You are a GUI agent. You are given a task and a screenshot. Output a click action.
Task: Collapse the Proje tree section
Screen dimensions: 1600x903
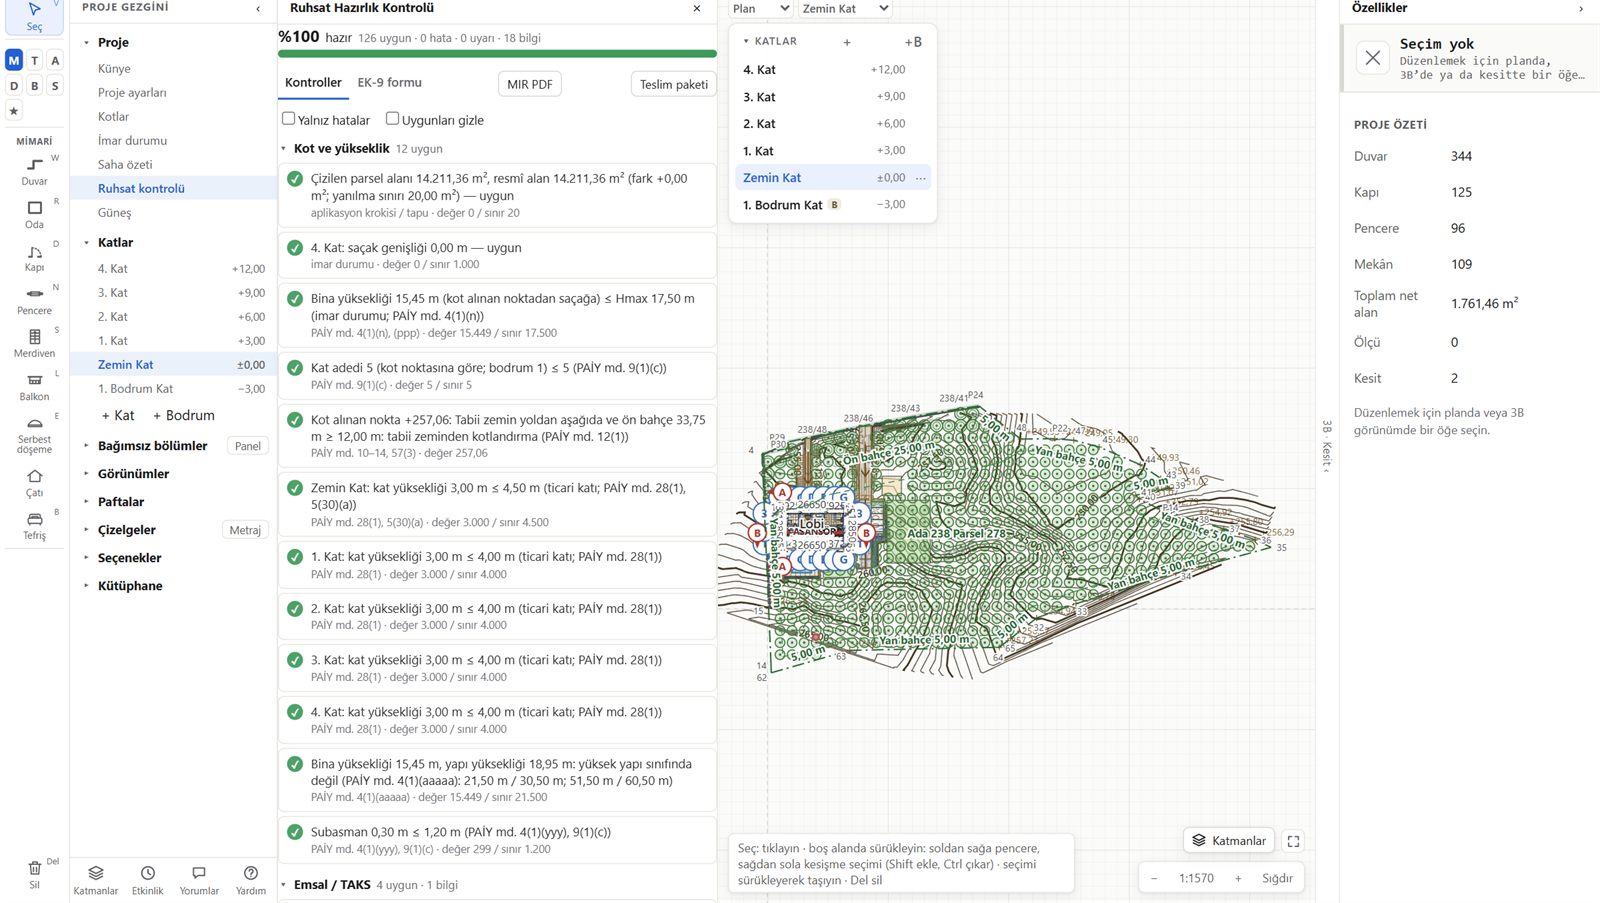(86, 43)
